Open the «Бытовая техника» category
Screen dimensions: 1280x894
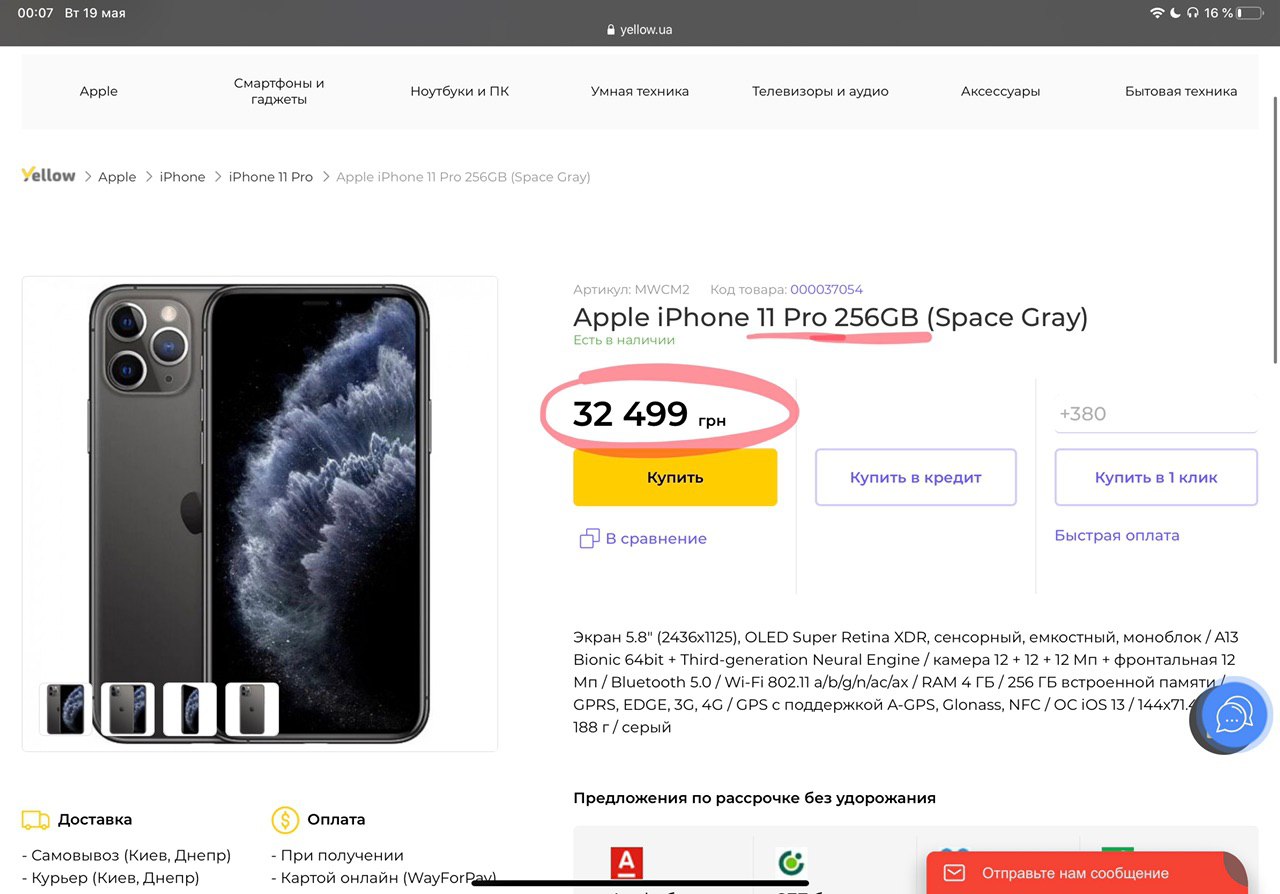(1180, 91)
